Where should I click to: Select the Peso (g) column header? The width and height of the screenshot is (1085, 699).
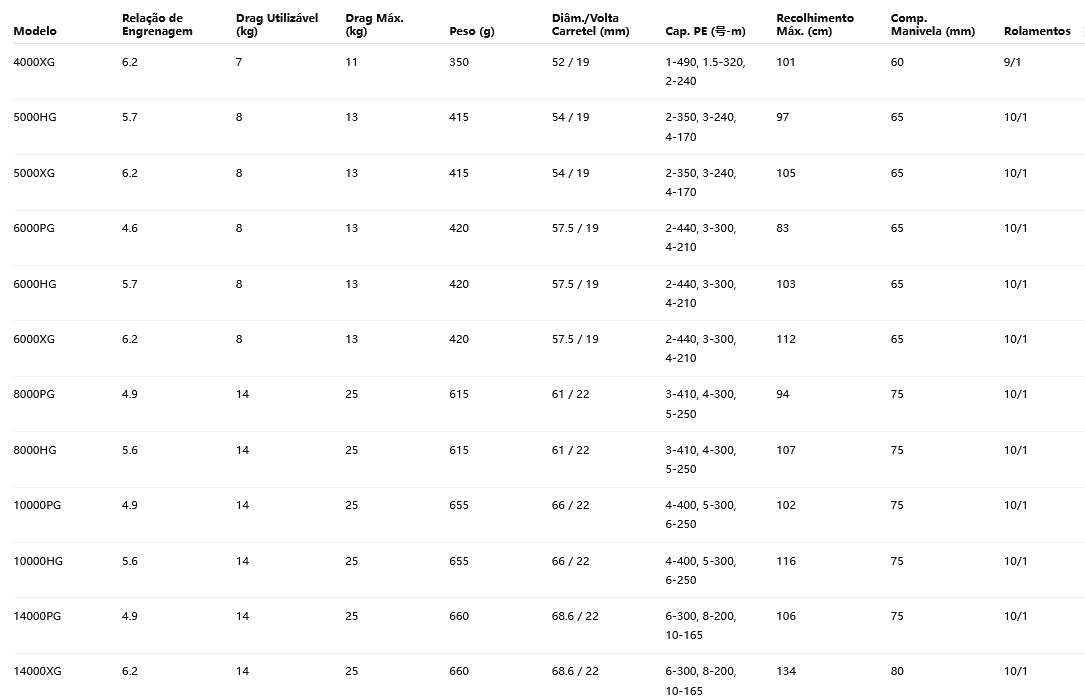click(472, 31)
